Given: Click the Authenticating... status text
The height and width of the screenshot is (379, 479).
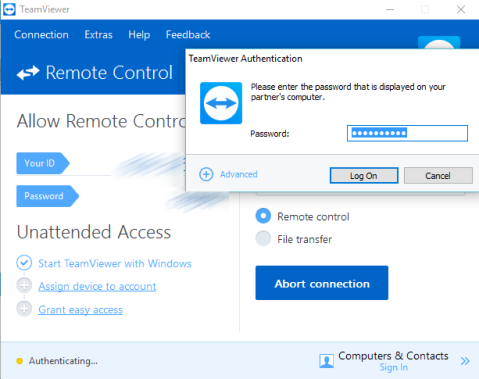Looking at the screenshot, I should tap(63, 361).
